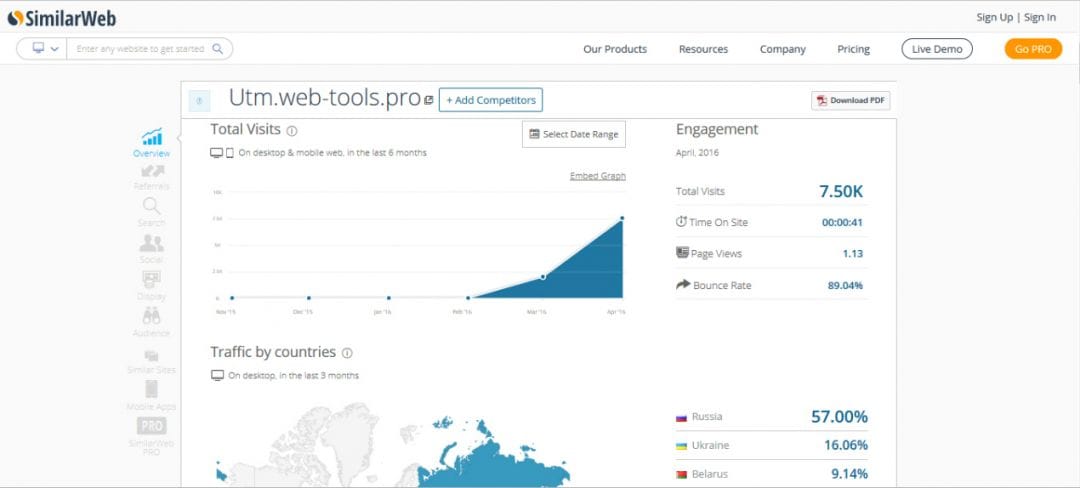Click the info icon beside Total Visits
Screen dimensions: 1080x488
point(292,131)
